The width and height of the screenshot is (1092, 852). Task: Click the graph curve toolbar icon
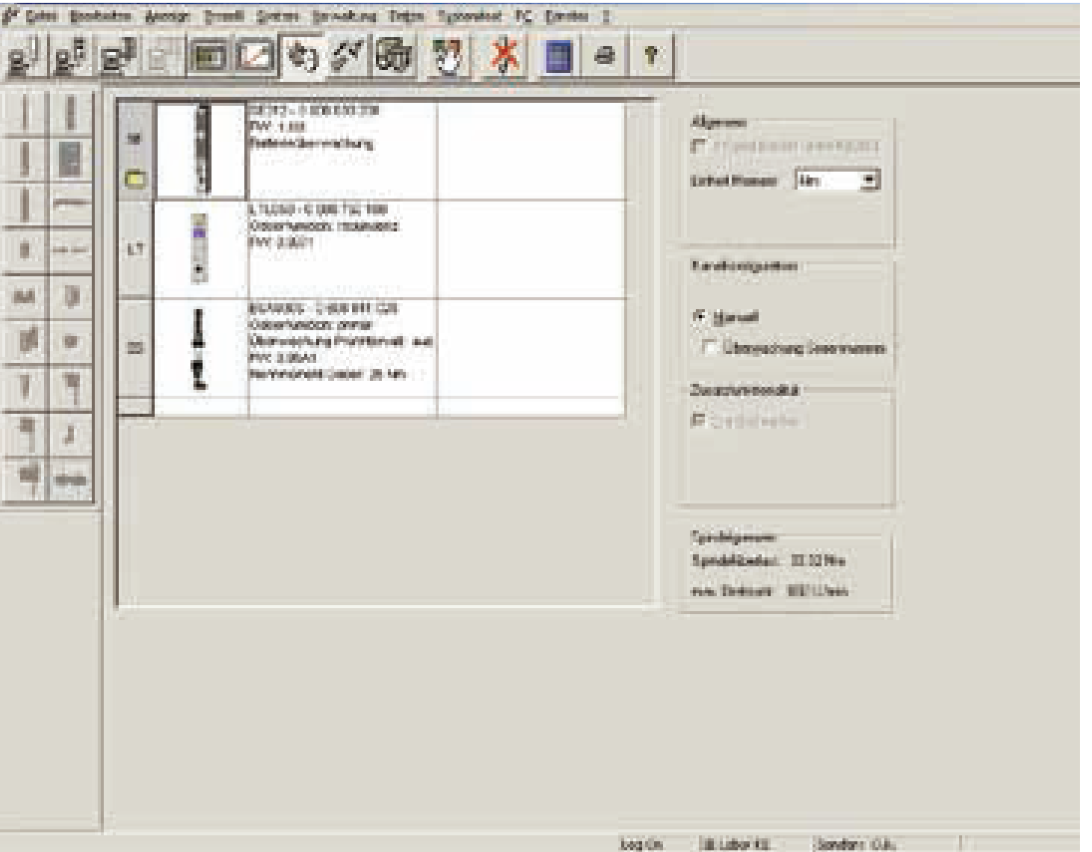pyautogui.click(x=254, y=58)
